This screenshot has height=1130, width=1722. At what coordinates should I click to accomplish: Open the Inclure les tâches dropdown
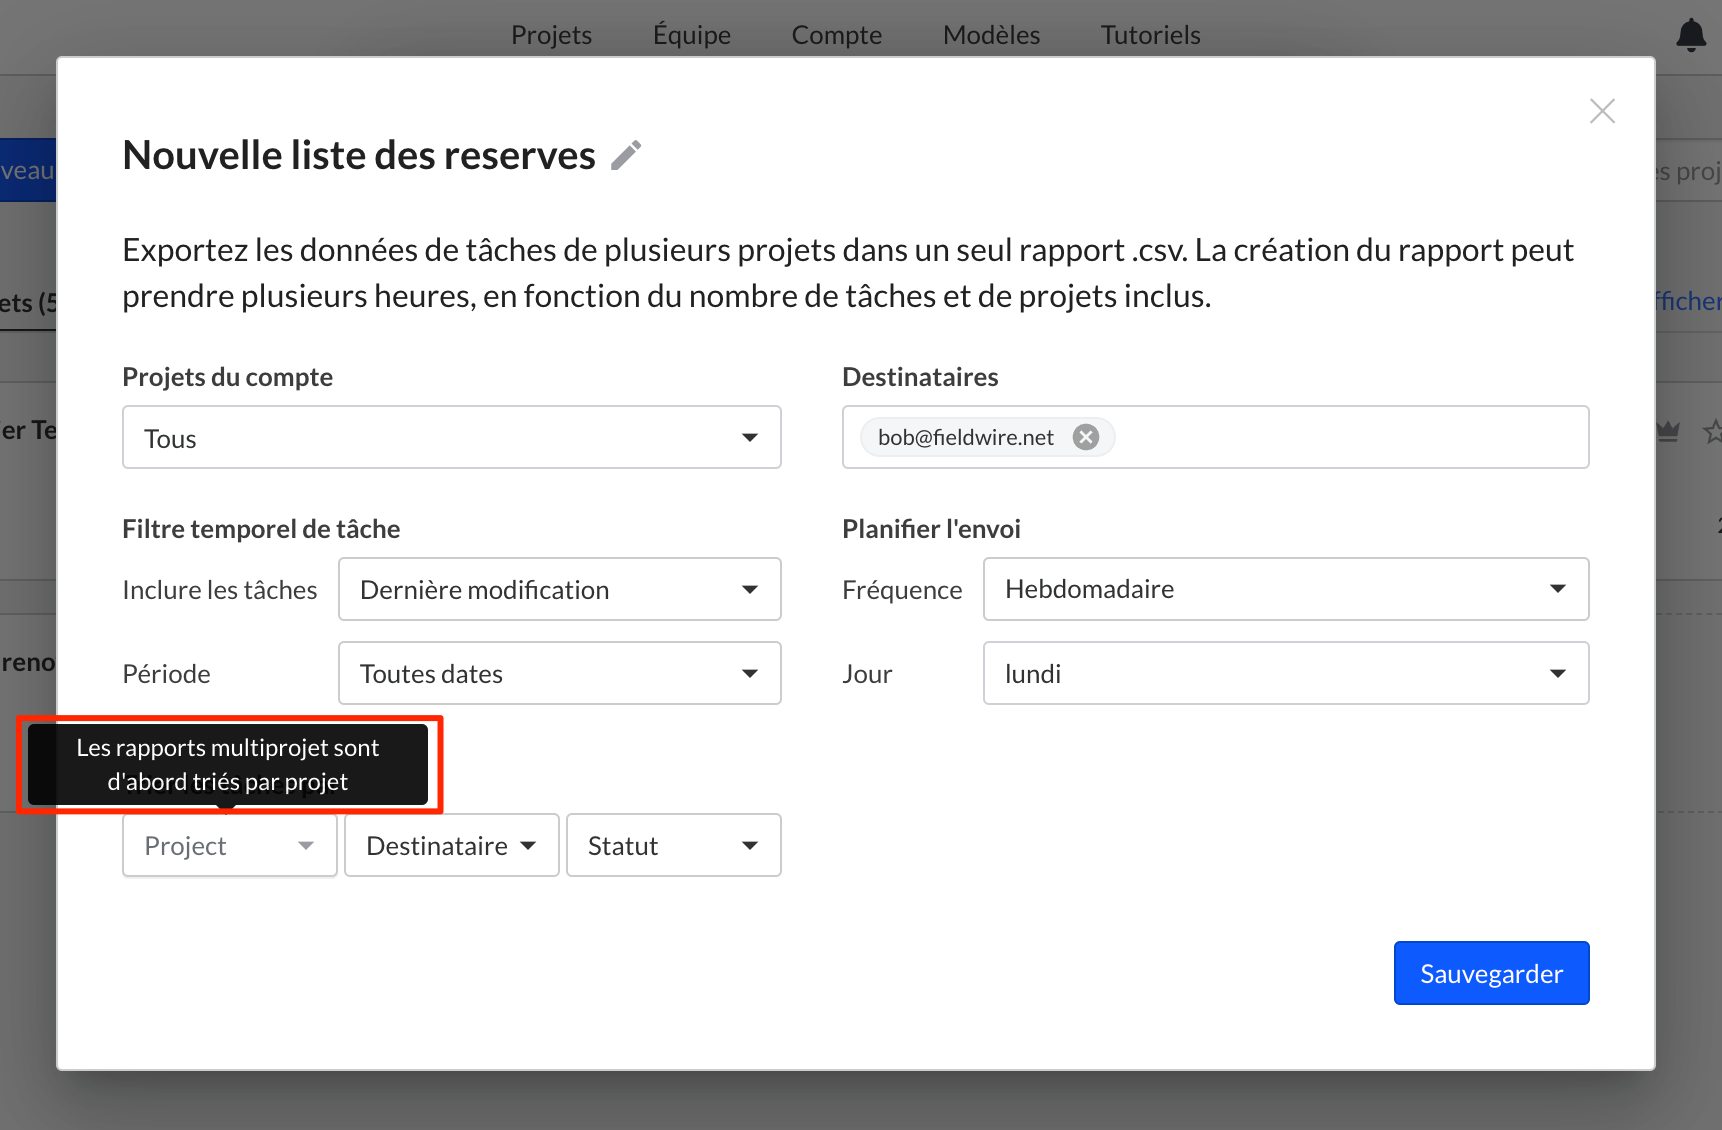(x=560, y=589)
